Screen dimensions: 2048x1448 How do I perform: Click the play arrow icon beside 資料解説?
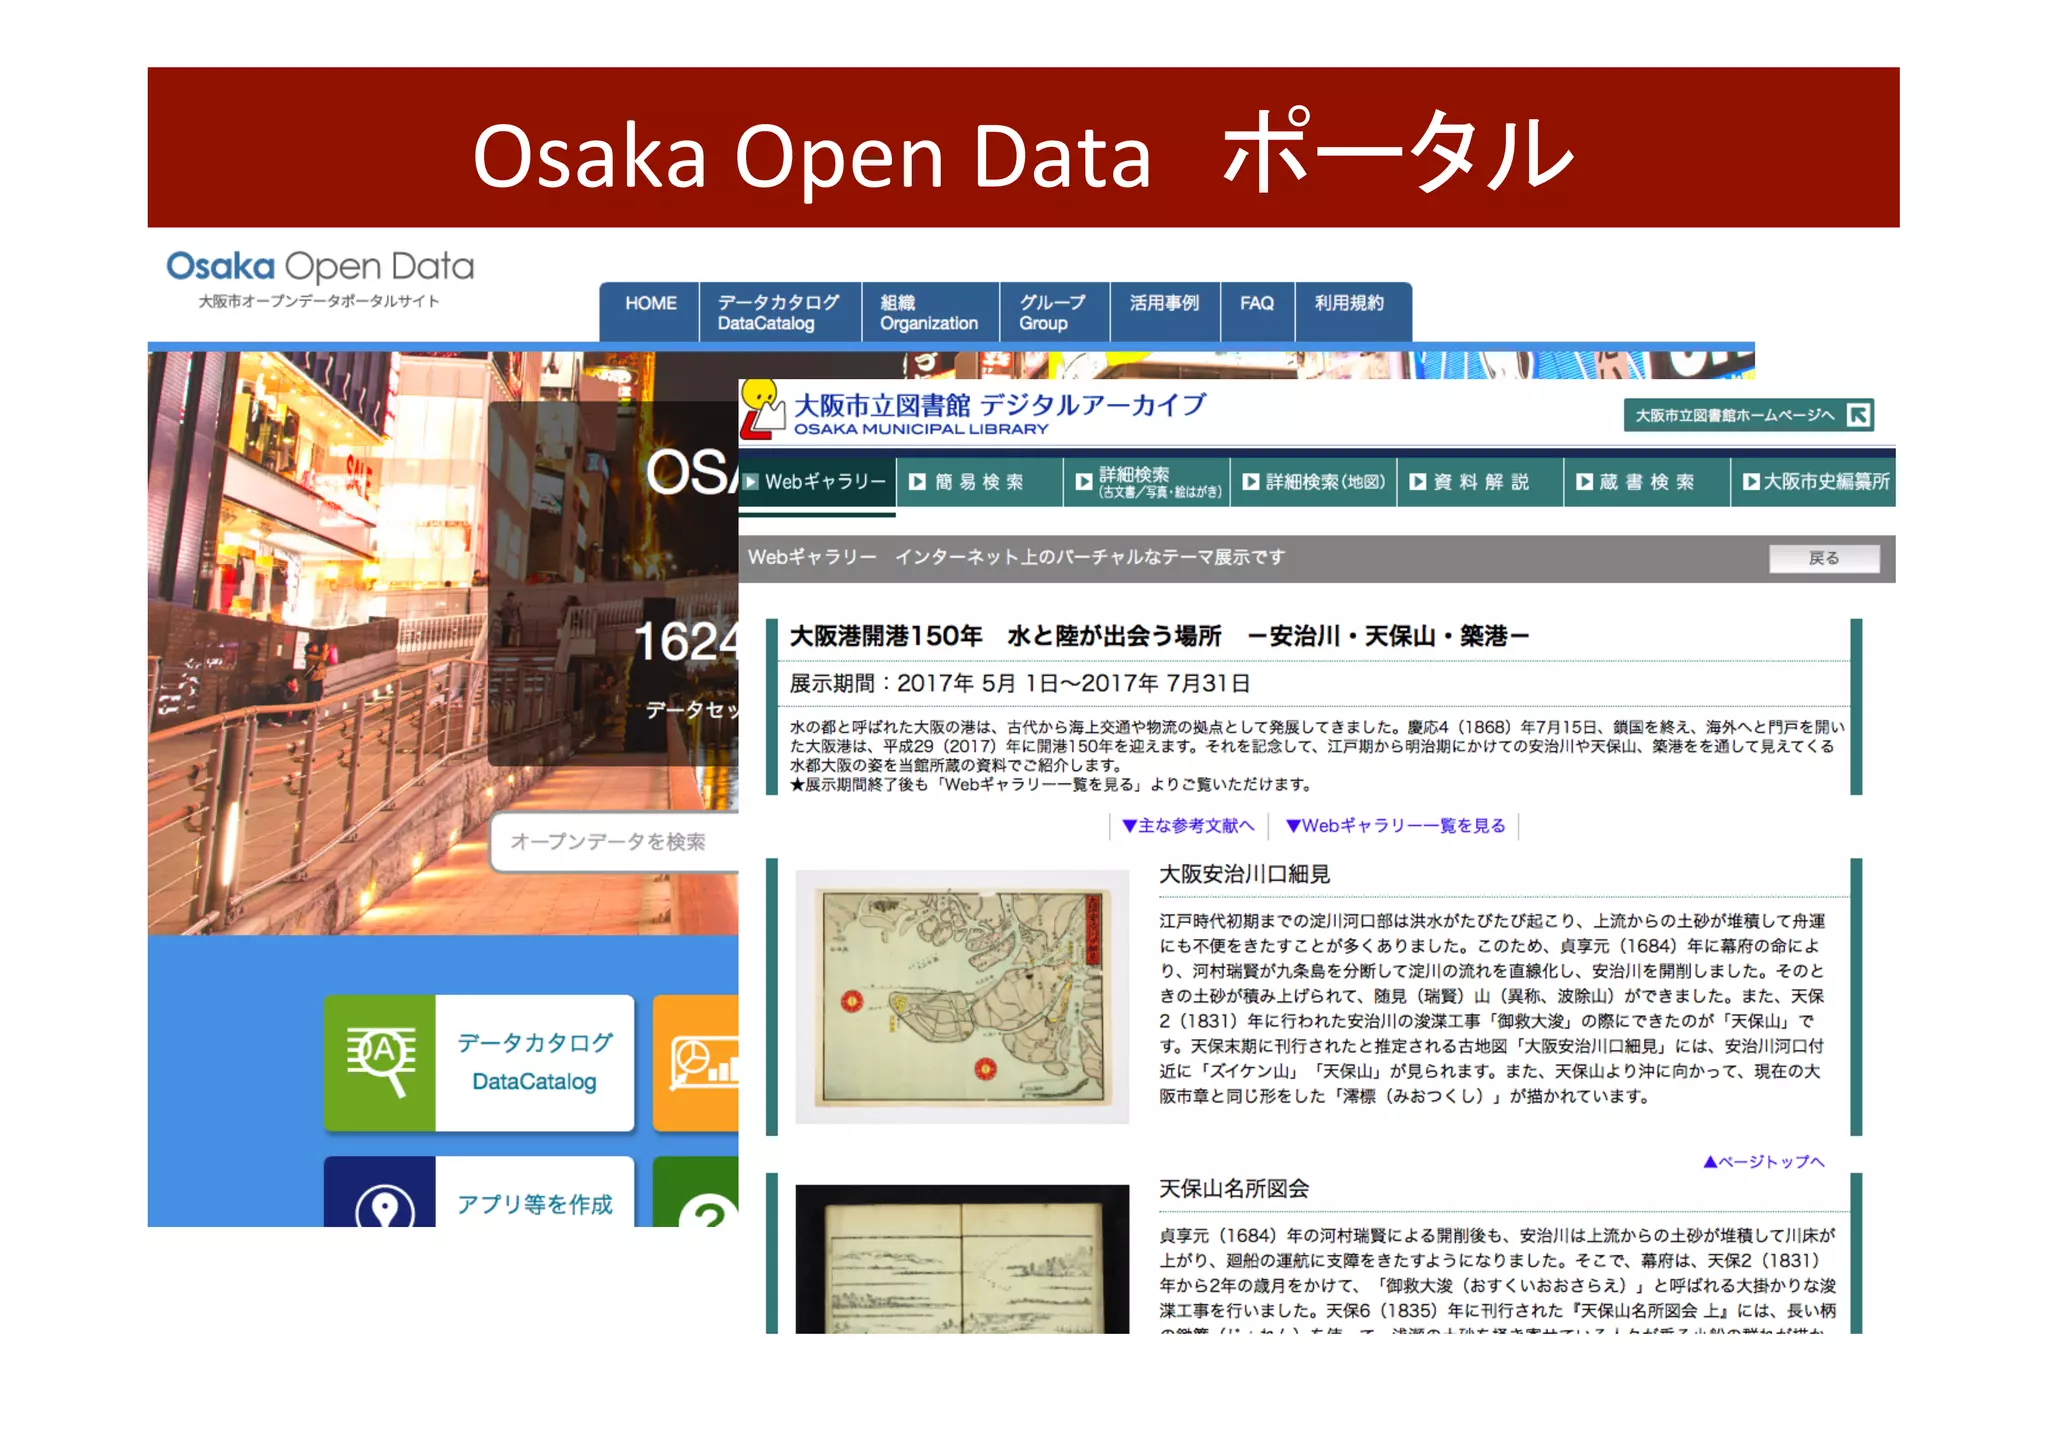(x=1418, y=482)
